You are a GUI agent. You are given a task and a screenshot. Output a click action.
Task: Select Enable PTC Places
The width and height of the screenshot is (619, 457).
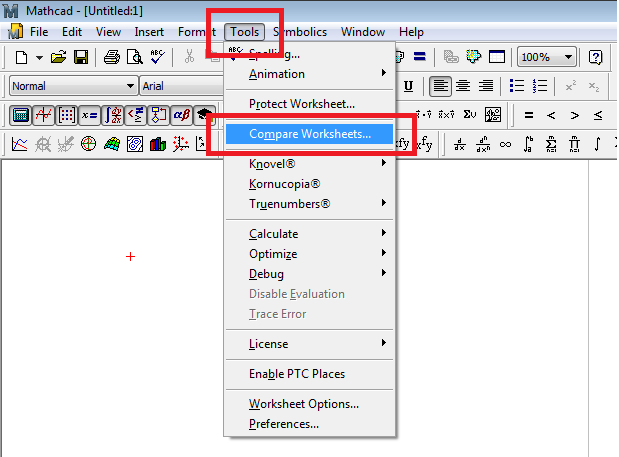(310, 374)
